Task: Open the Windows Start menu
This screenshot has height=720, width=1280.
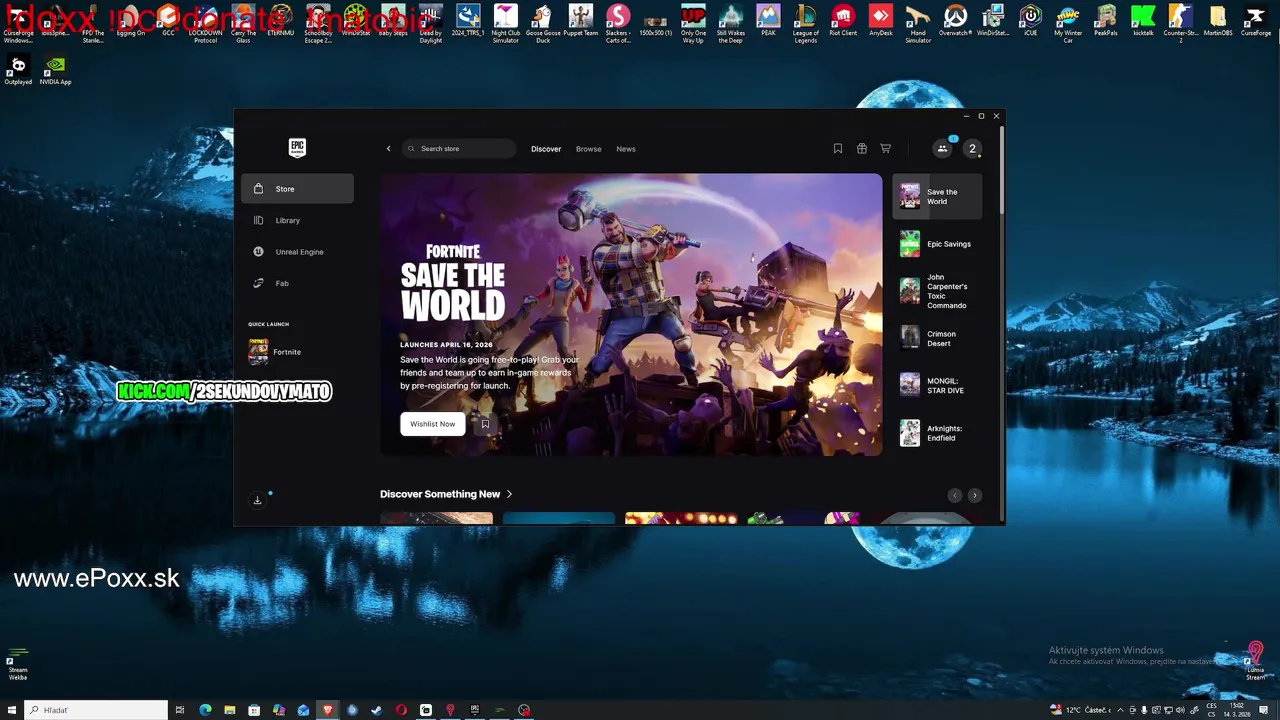Action: pos(11,710)
